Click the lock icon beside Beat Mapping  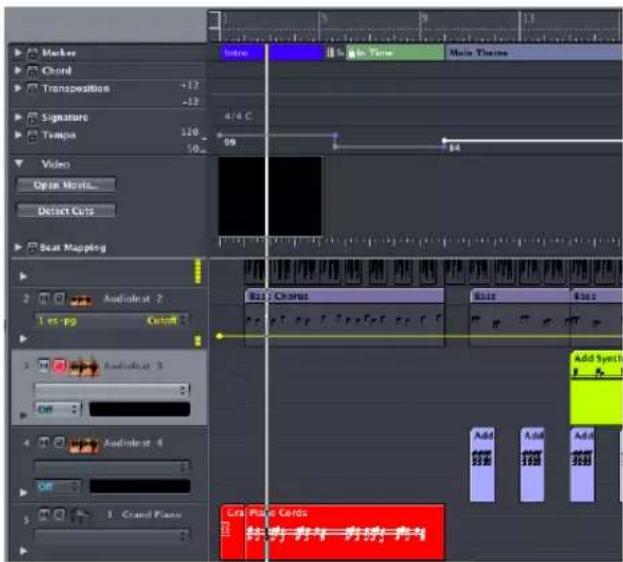[32, 248]
